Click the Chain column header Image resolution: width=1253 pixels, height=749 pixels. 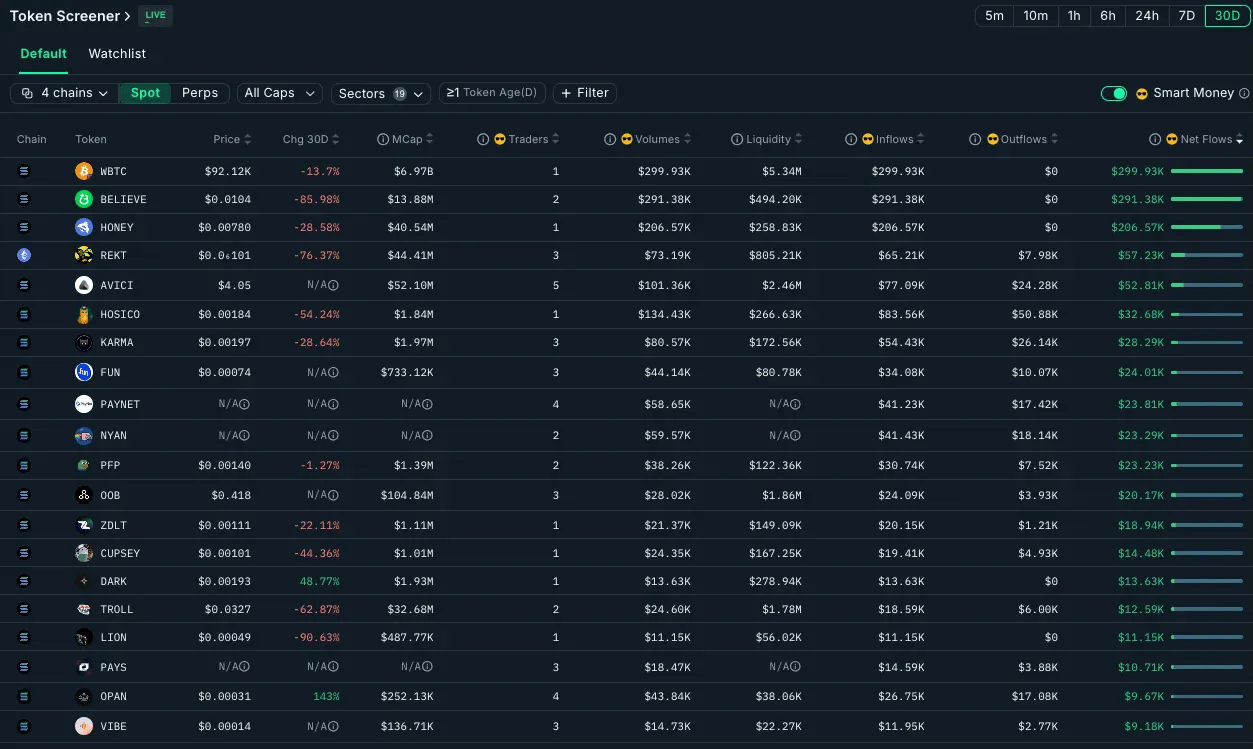click(x=32, y=139)
